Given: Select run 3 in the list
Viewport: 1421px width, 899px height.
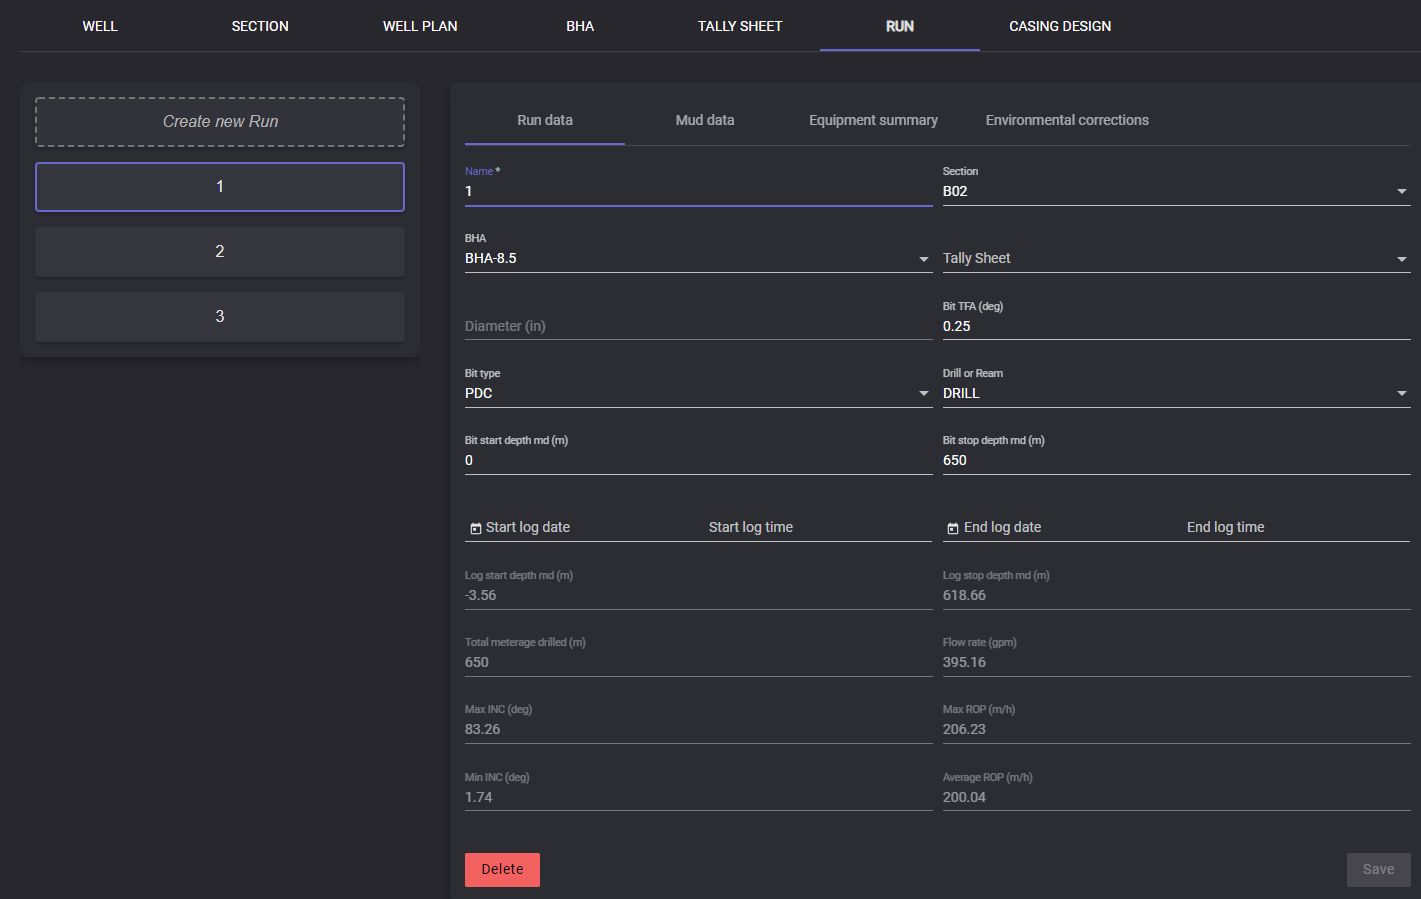Looking at the screenshot, I should (220, 317).
